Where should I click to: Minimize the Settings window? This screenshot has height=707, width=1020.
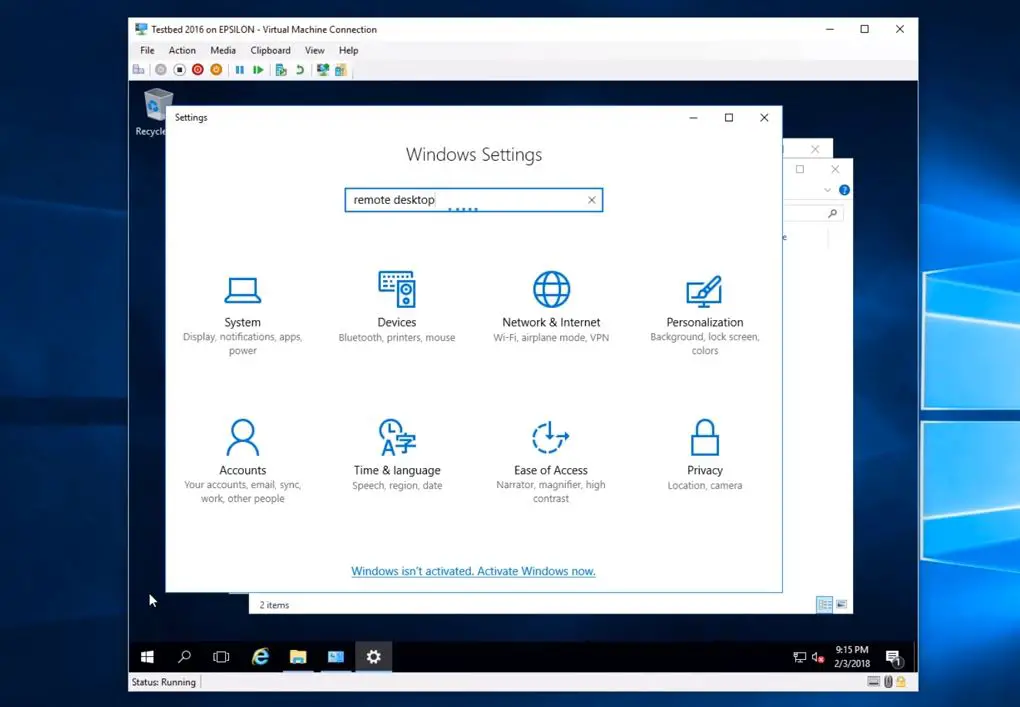click(x=693, y=118)
